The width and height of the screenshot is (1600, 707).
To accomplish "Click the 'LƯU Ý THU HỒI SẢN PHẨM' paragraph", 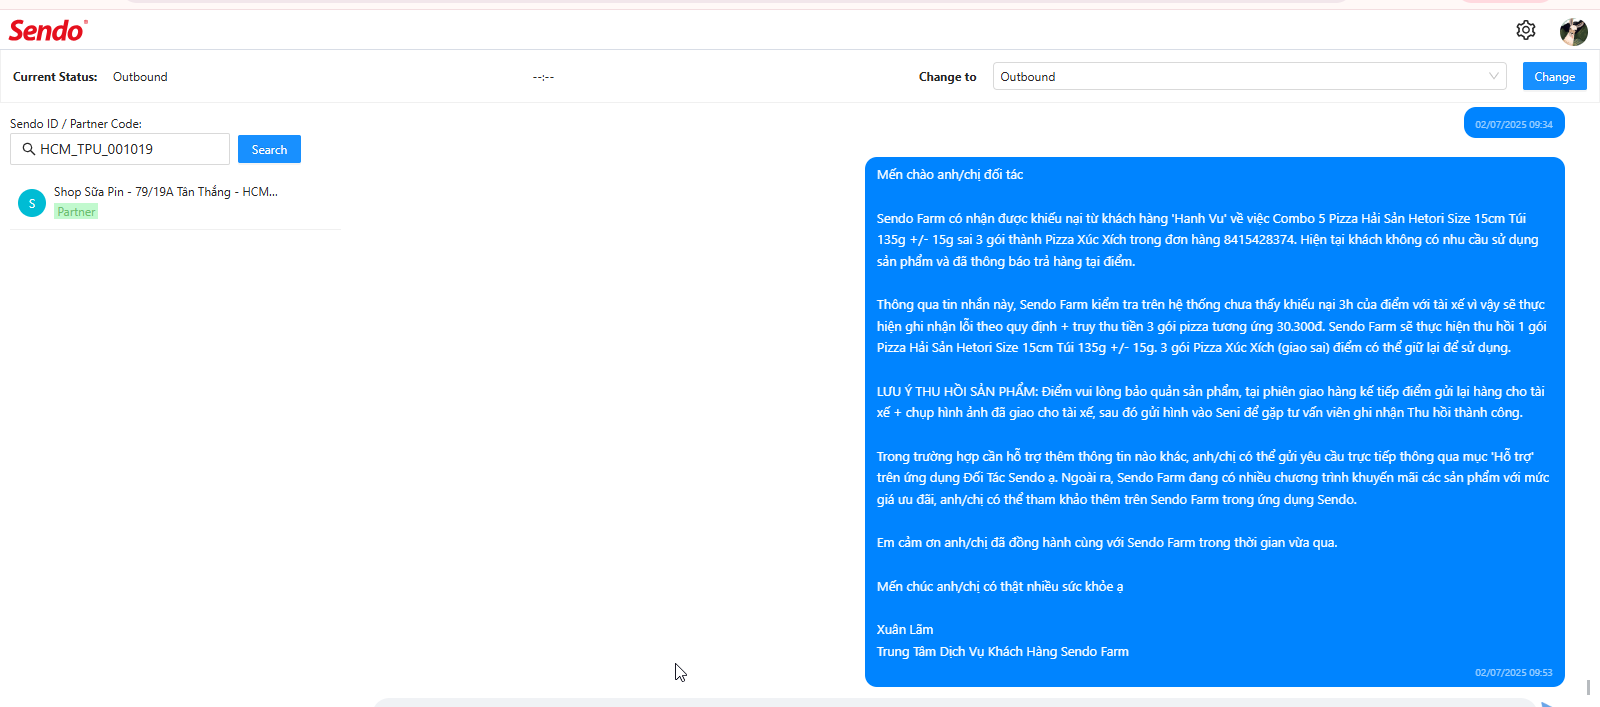I will pos(1211,402).
